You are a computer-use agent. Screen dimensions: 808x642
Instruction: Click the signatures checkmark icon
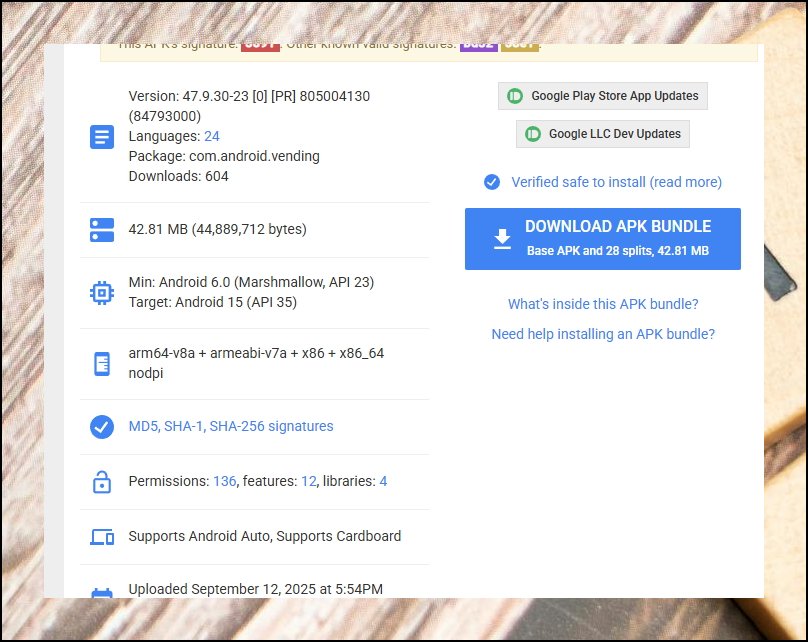tap(102, 427)
